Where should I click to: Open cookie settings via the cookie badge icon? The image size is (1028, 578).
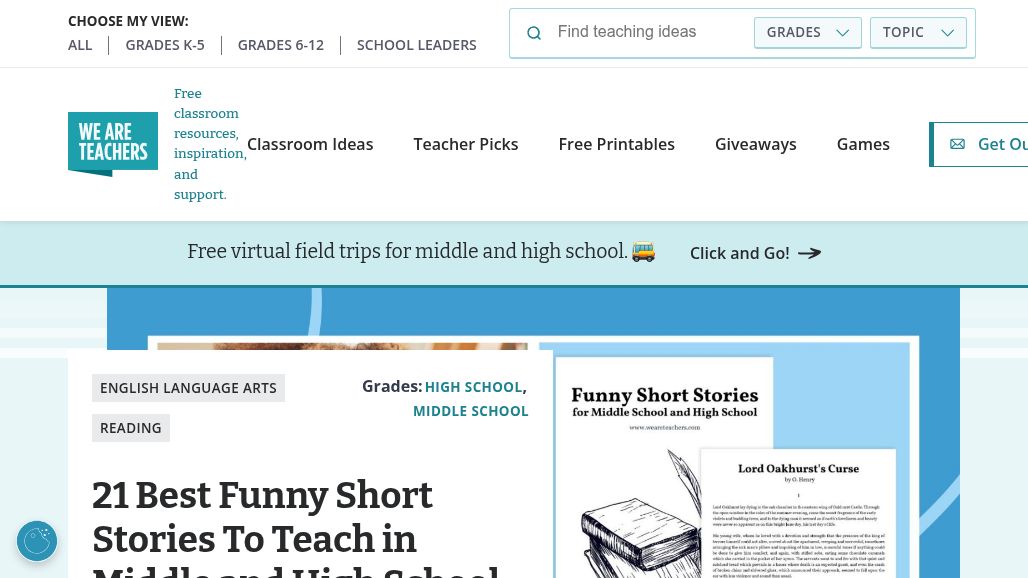(37, 541)
